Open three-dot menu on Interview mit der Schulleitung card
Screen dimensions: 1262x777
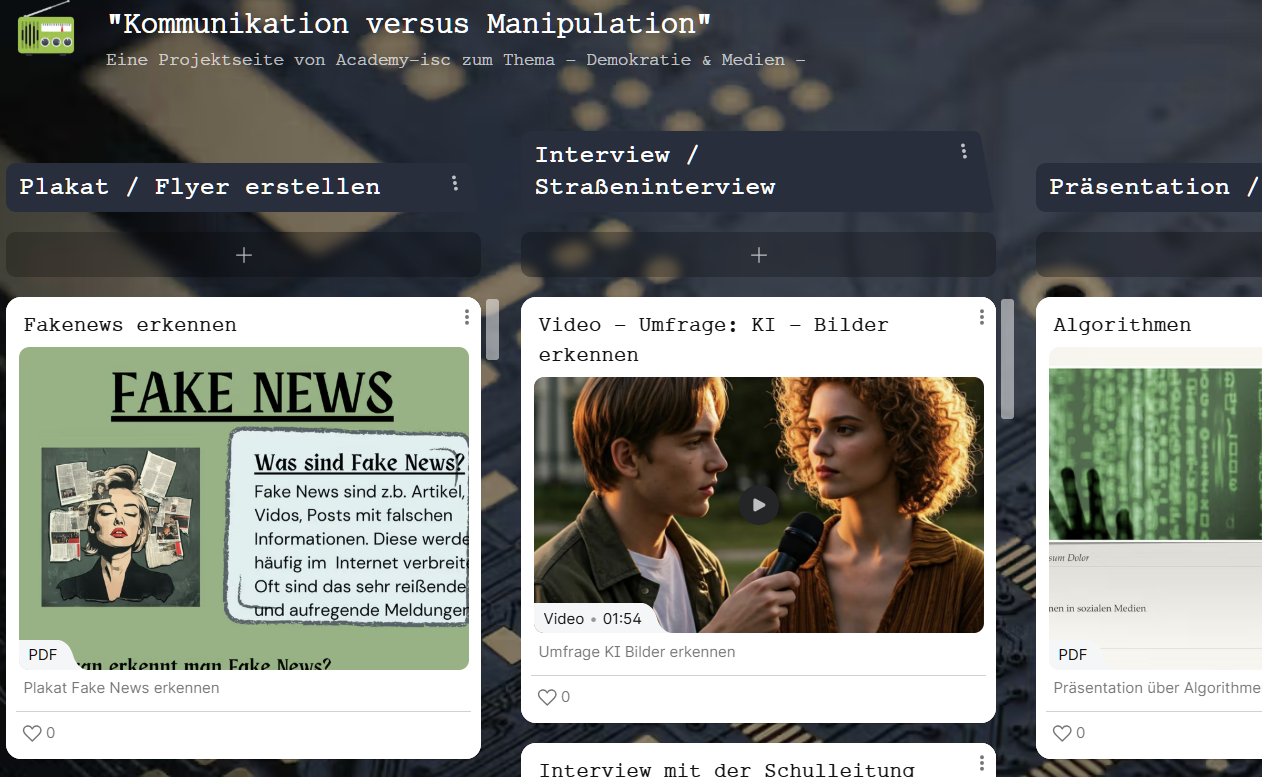click(x=981, y=764)
